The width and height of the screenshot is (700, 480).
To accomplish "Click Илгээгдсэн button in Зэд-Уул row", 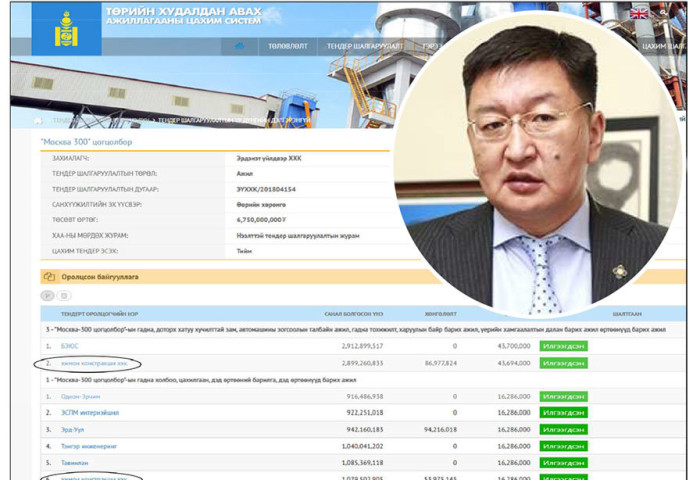I will (563, 429).
